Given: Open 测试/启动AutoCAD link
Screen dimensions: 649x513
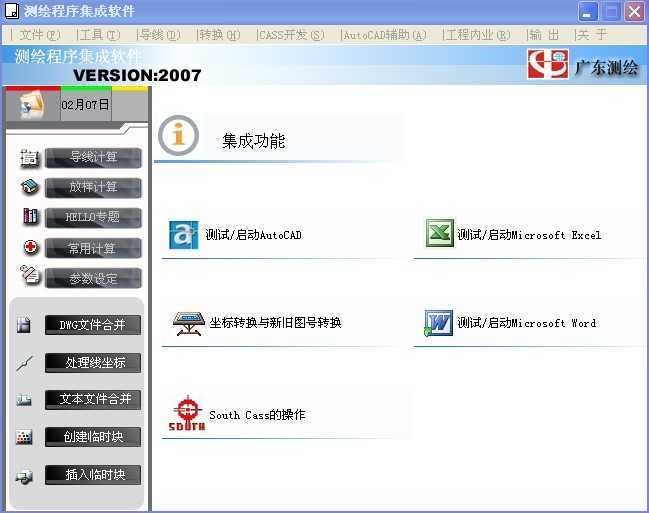Looking at the screenshot, I should 254,235.
